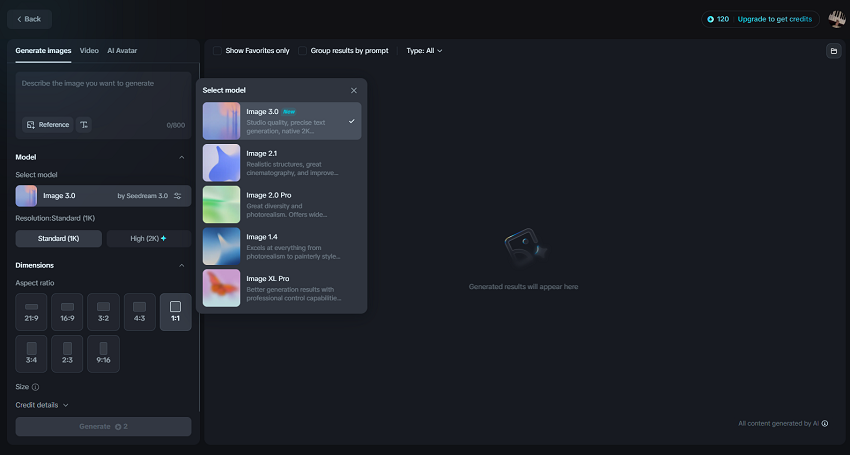Close the Select model popup
The image size is (850, 455).
pos(354,91)
